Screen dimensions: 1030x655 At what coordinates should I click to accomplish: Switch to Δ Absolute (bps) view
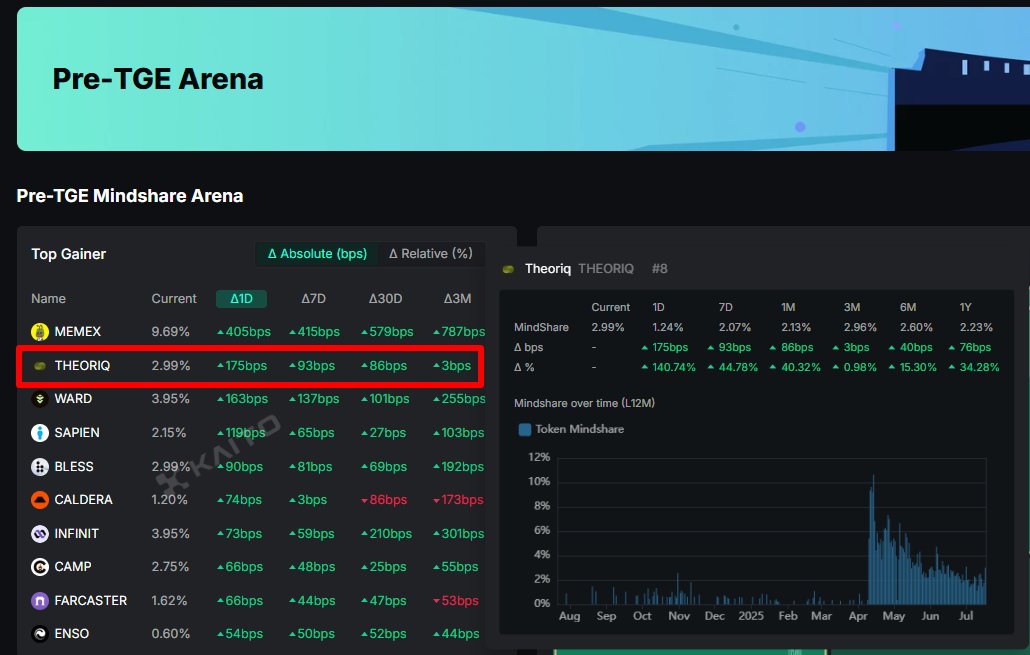coord(317,254)
